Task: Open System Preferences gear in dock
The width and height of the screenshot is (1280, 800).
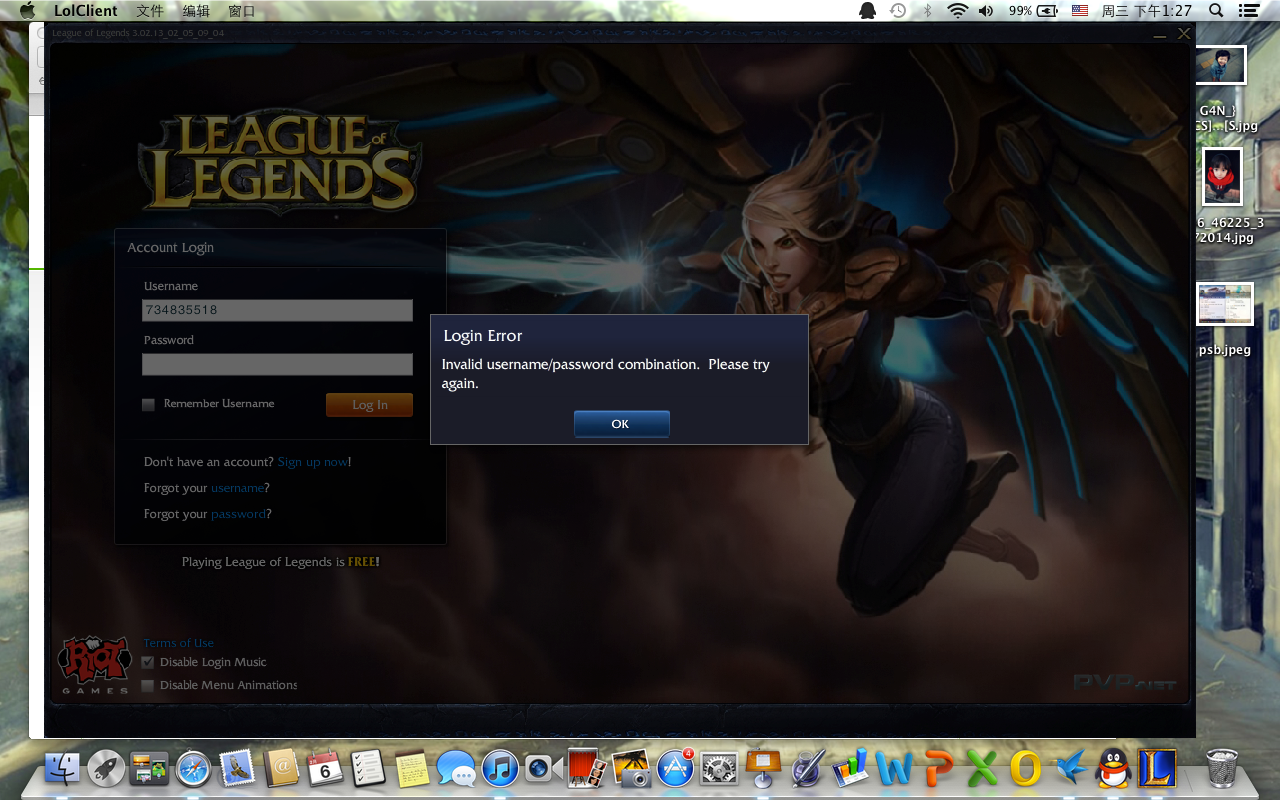Action: (x=719, y=768)
